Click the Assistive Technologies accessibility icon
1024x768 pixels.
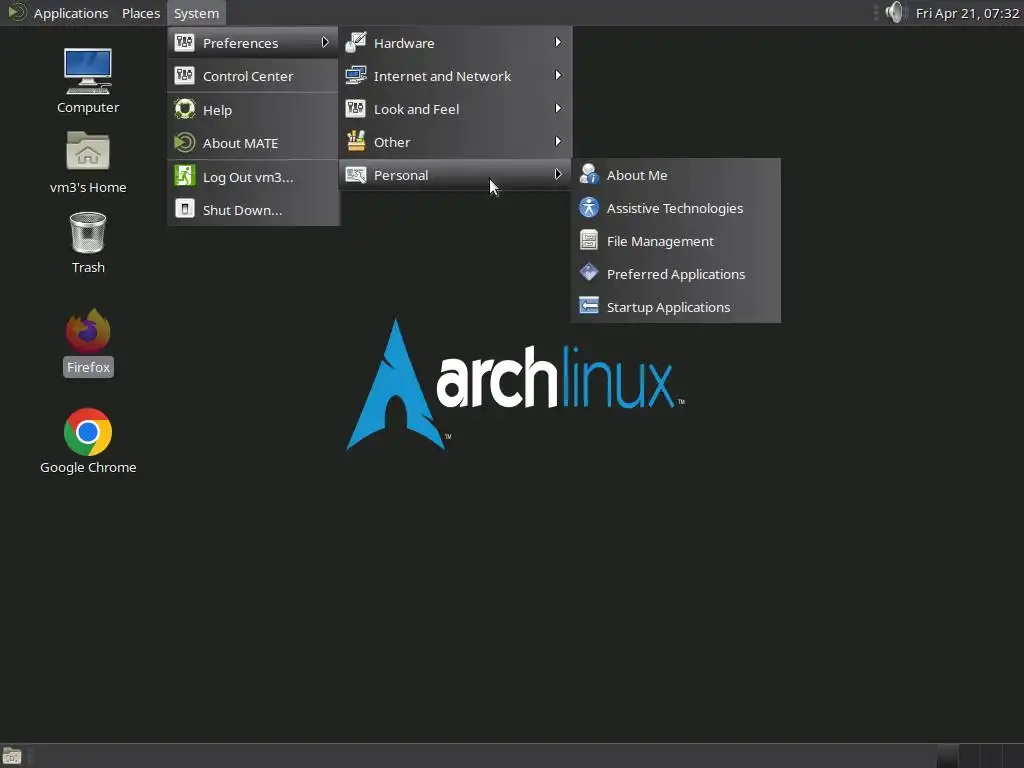click(588, 207)
